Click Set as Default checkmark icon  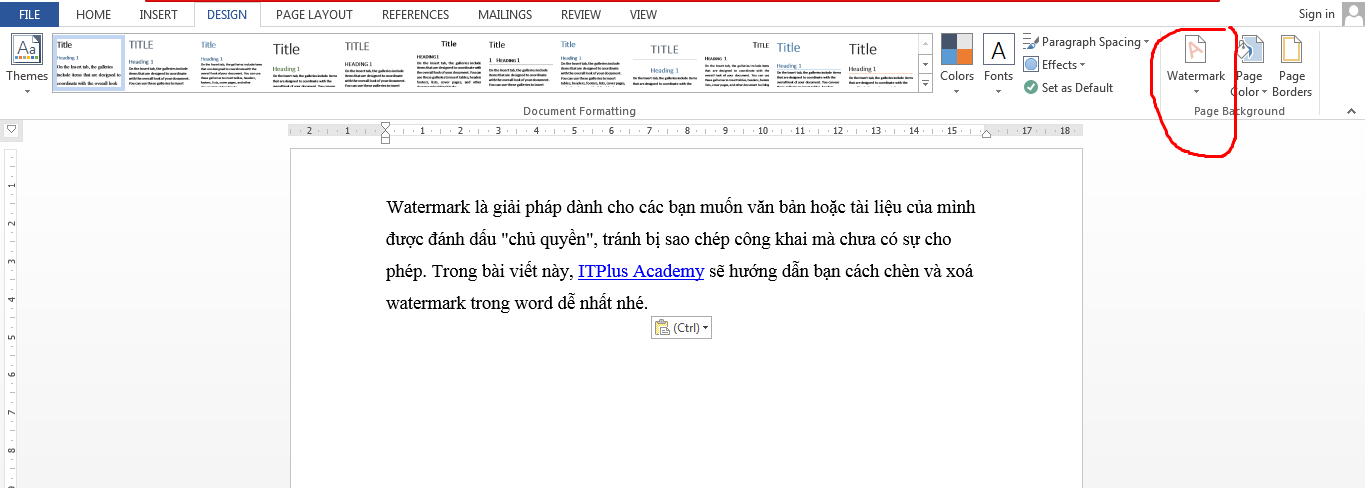tap(1031, 88)
